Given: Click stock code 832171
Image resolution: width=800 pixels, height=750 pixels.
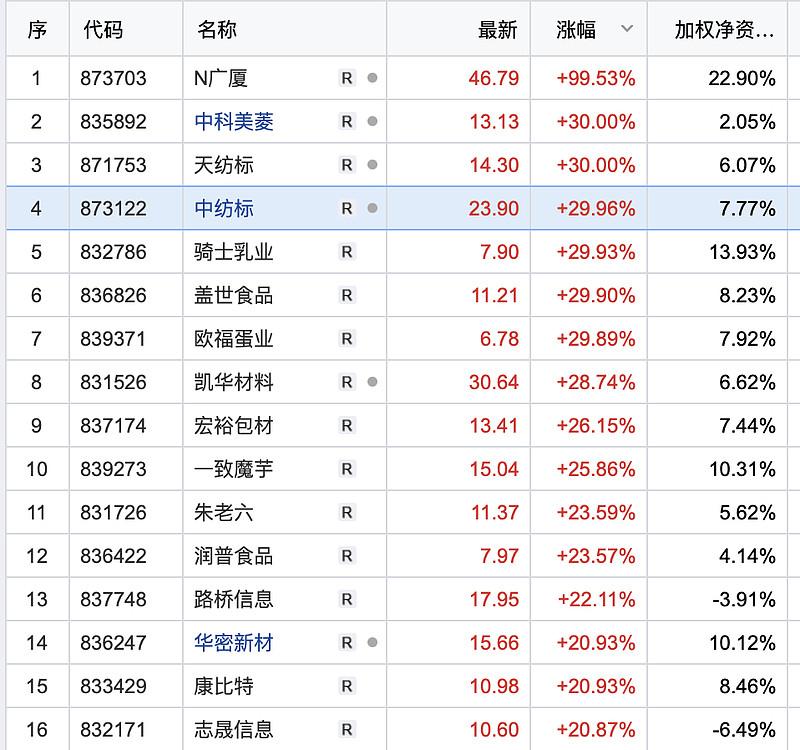Looking at the screenshot, I should click(x=113, y=729).
